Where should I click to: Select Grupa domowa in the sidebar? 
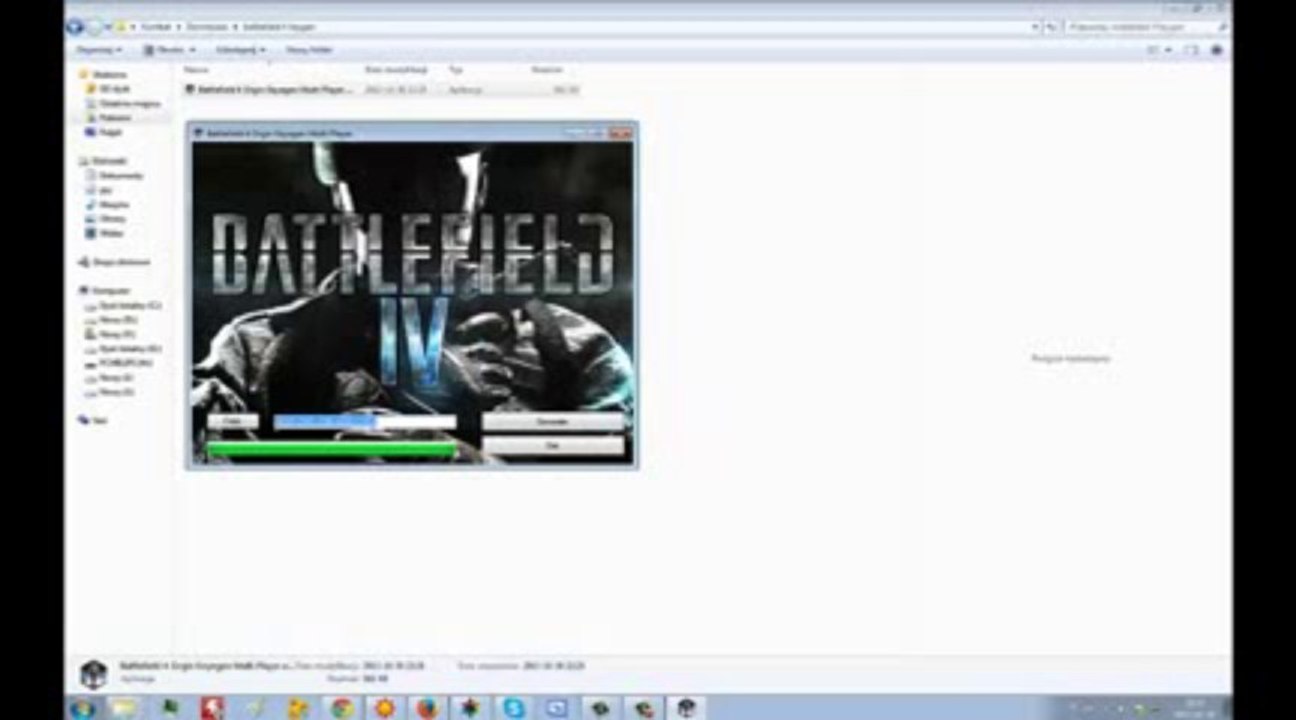114,262
